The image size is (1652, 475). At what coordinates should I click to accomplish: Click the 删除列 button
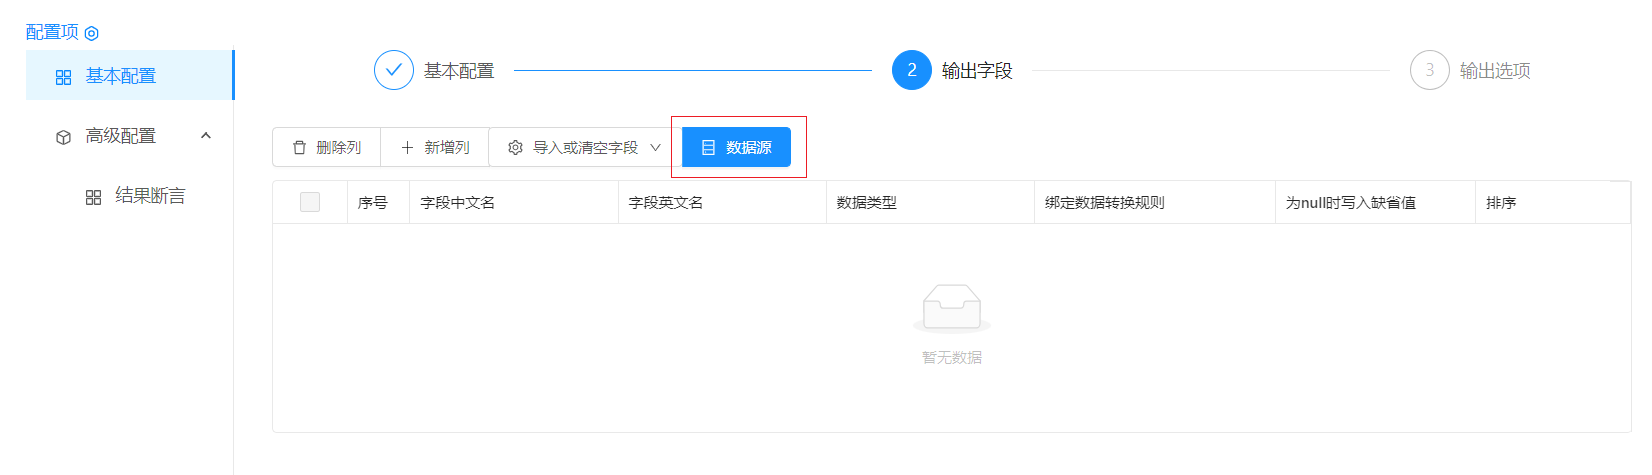tap(327, 148)
